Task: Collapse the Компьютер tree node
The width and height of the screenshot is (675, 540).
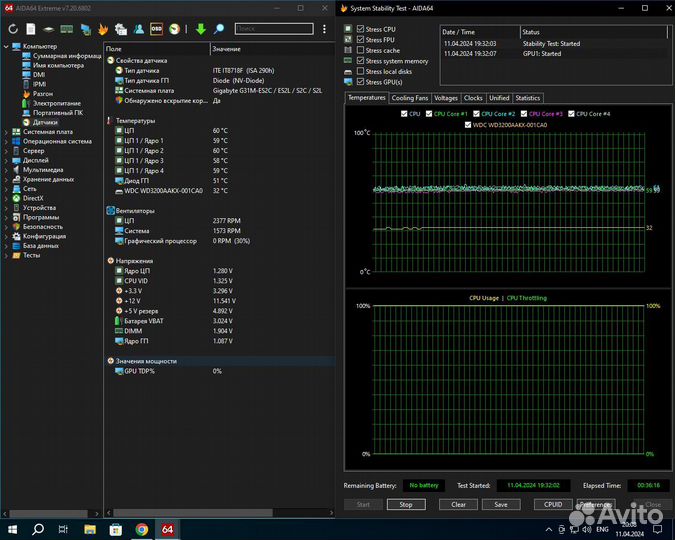Action: click(x=6, y=46)
